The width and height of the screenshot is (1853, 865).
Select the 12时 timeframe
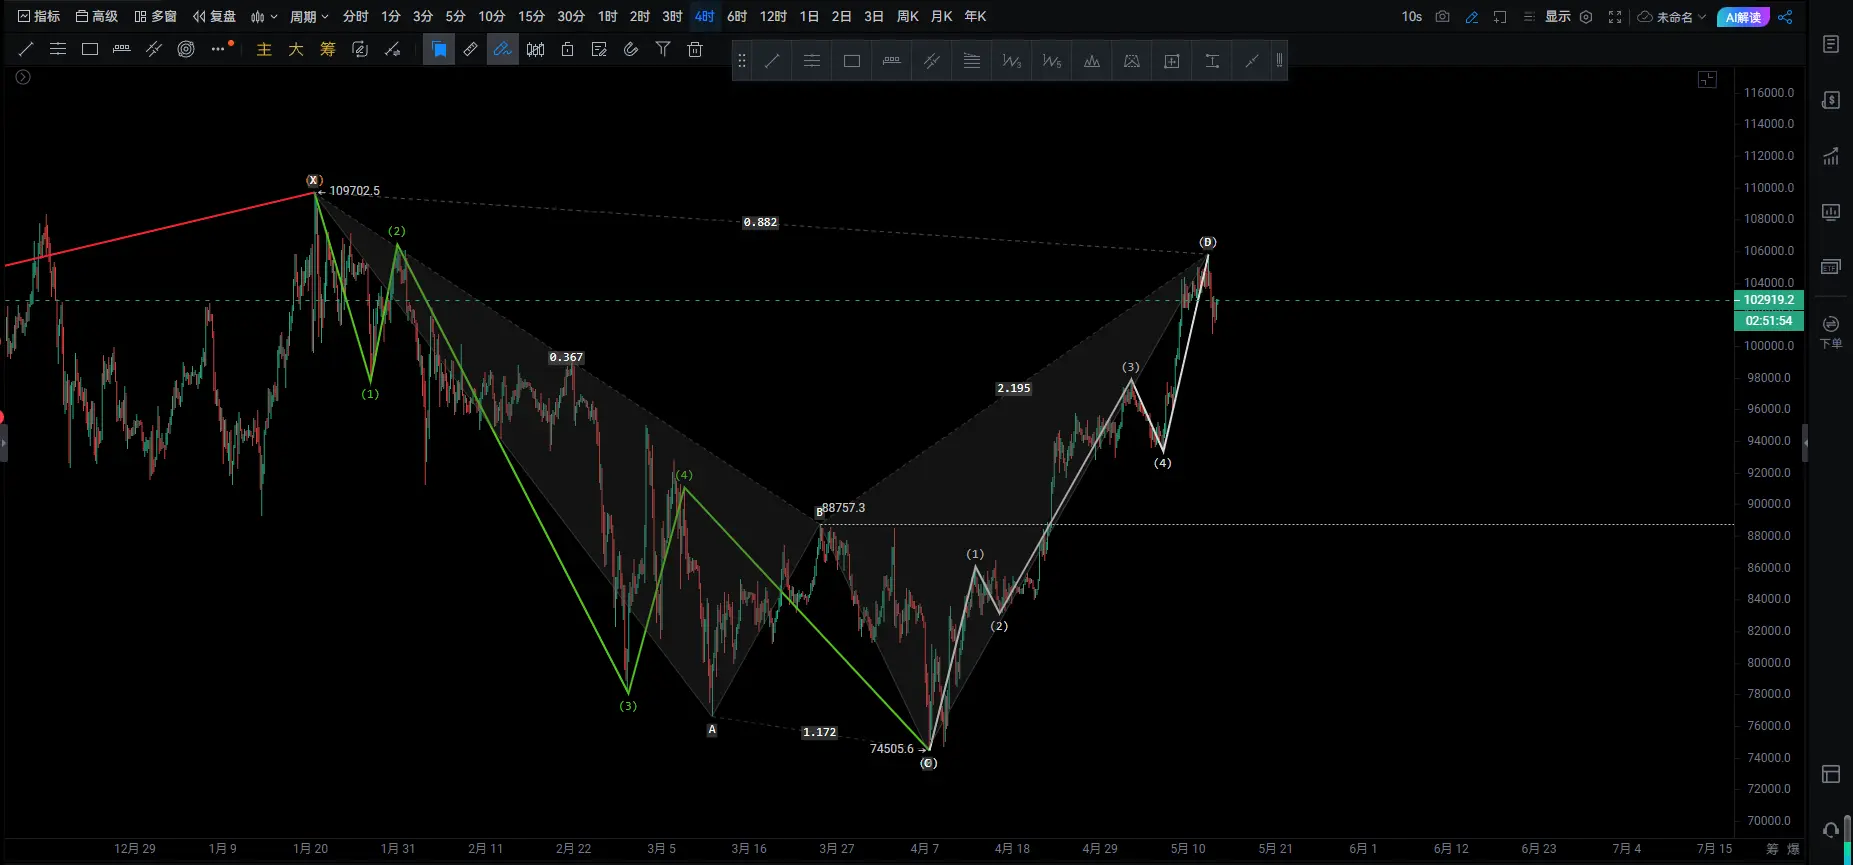click(x=773, y=16)
